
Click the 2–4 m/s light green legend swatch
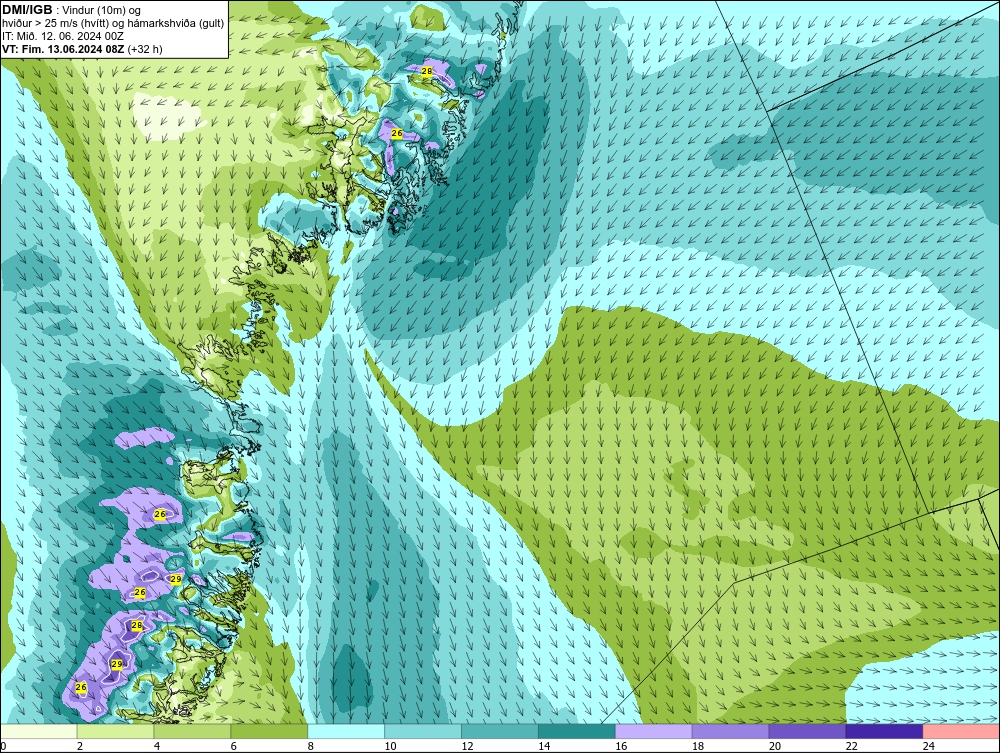(x=115, y=731)
